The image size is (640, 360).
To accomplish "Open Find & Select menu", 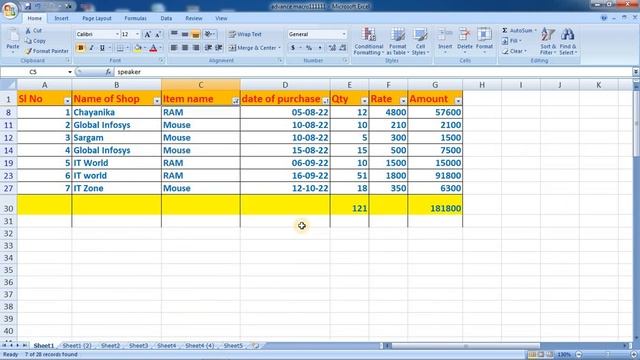I will click(x=568, y=41).
